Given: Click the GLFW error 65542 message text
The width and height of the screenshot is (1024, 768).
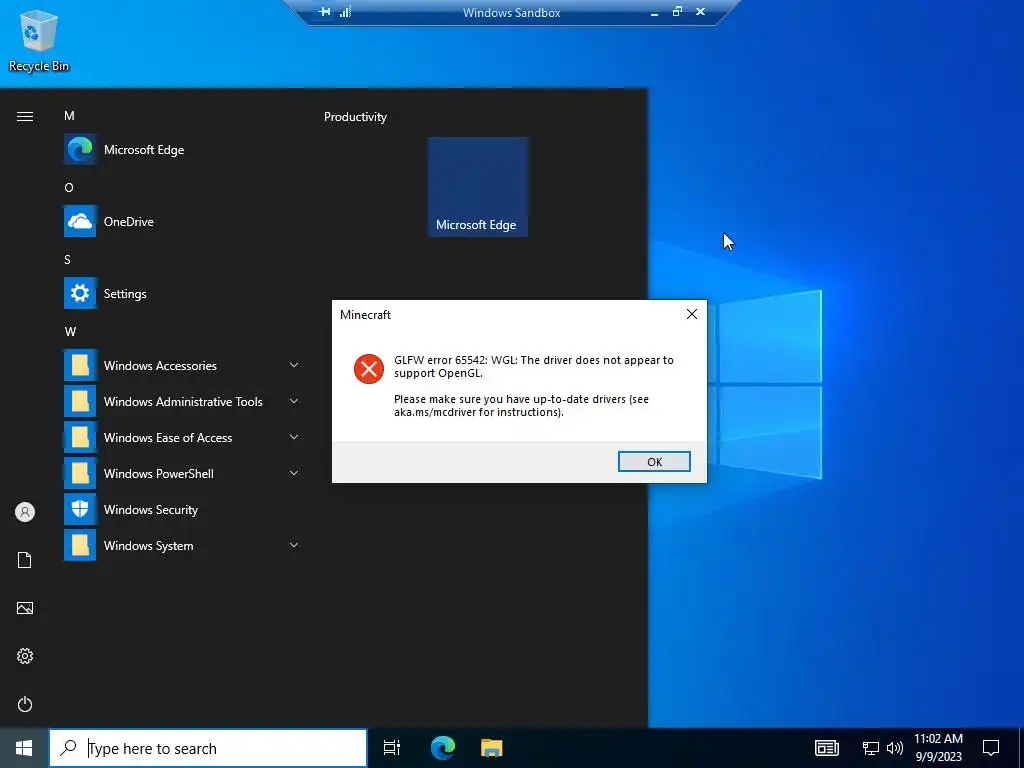Looking at the screenshot, I should point(533,366).
